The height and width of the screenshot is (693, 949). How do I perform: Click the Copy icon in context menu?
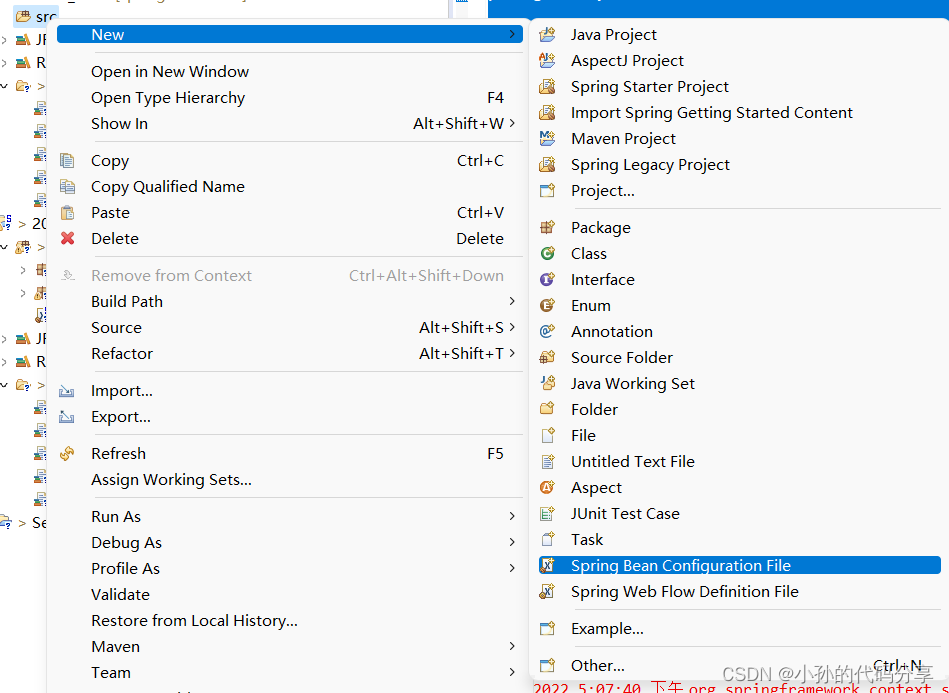[x=67, y=160]
